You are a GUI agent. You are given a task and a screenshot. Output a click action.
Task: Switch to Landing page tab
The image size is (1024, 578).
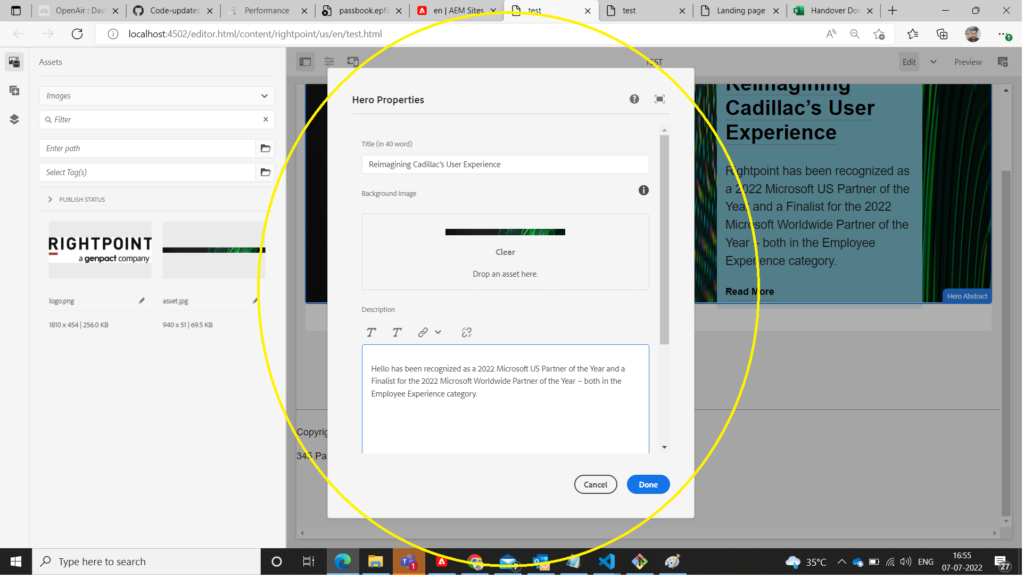pyautogui.click(x=740, y=10)
